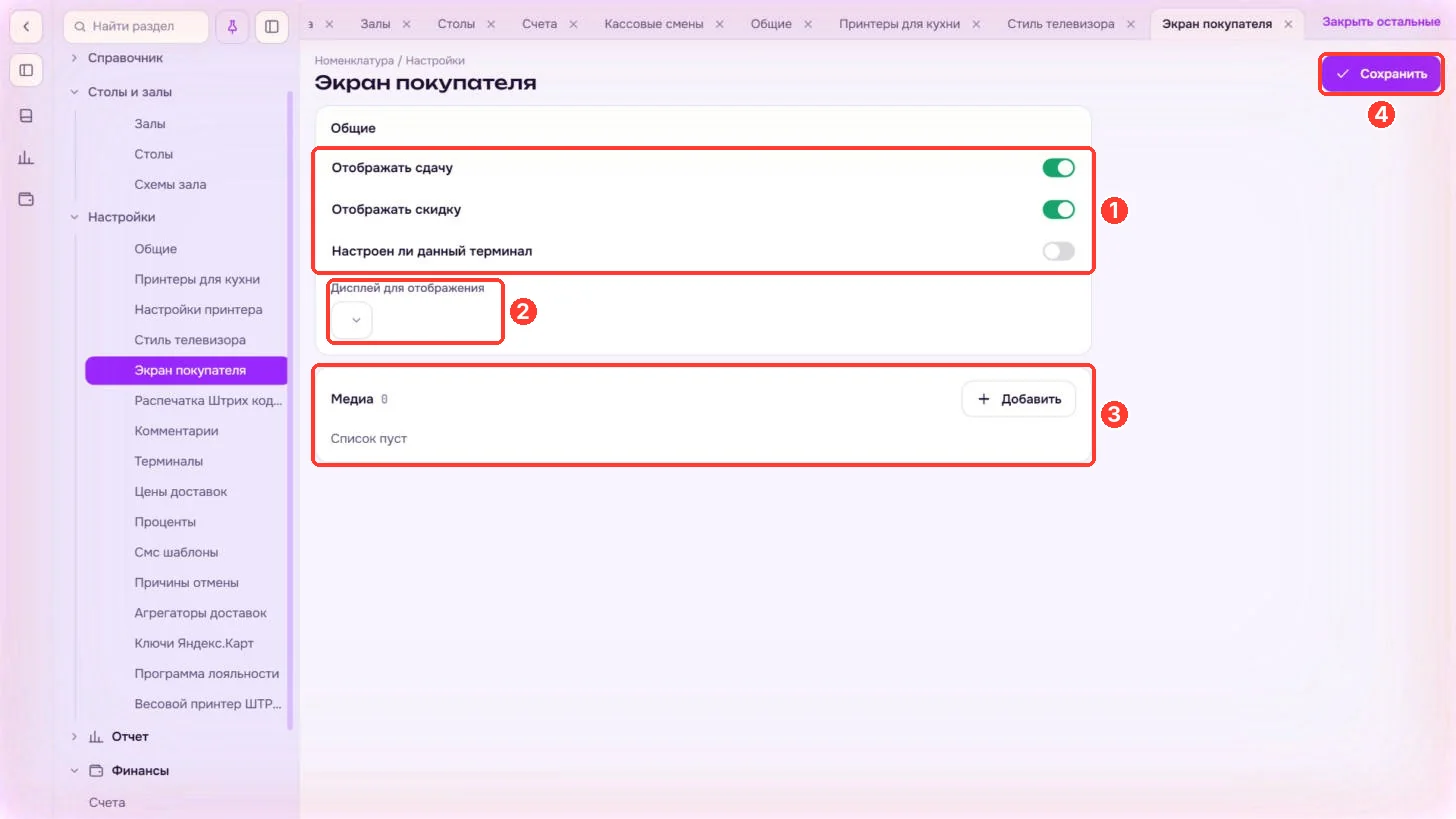Screen dimensions: 1456x819
Task: Open Агрегаторы доставок in sidebar
Action: [x=201, y=613]
